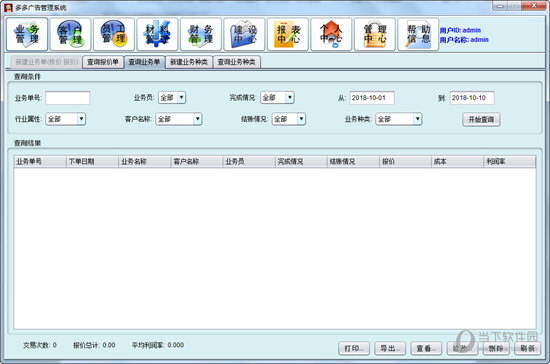
Task: Click the 用户名称: admin label
Action: click(464, 40)
